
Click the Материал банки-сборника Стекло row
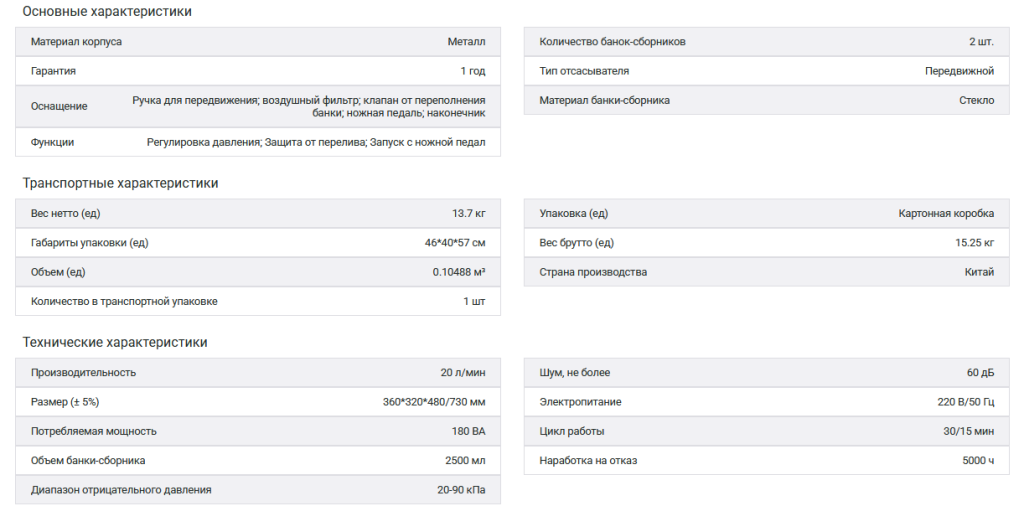tap(767, 101)
